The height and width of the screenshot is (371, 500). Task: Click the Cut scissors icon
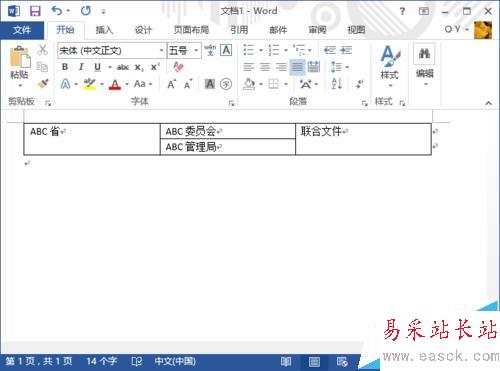(42, 50)
